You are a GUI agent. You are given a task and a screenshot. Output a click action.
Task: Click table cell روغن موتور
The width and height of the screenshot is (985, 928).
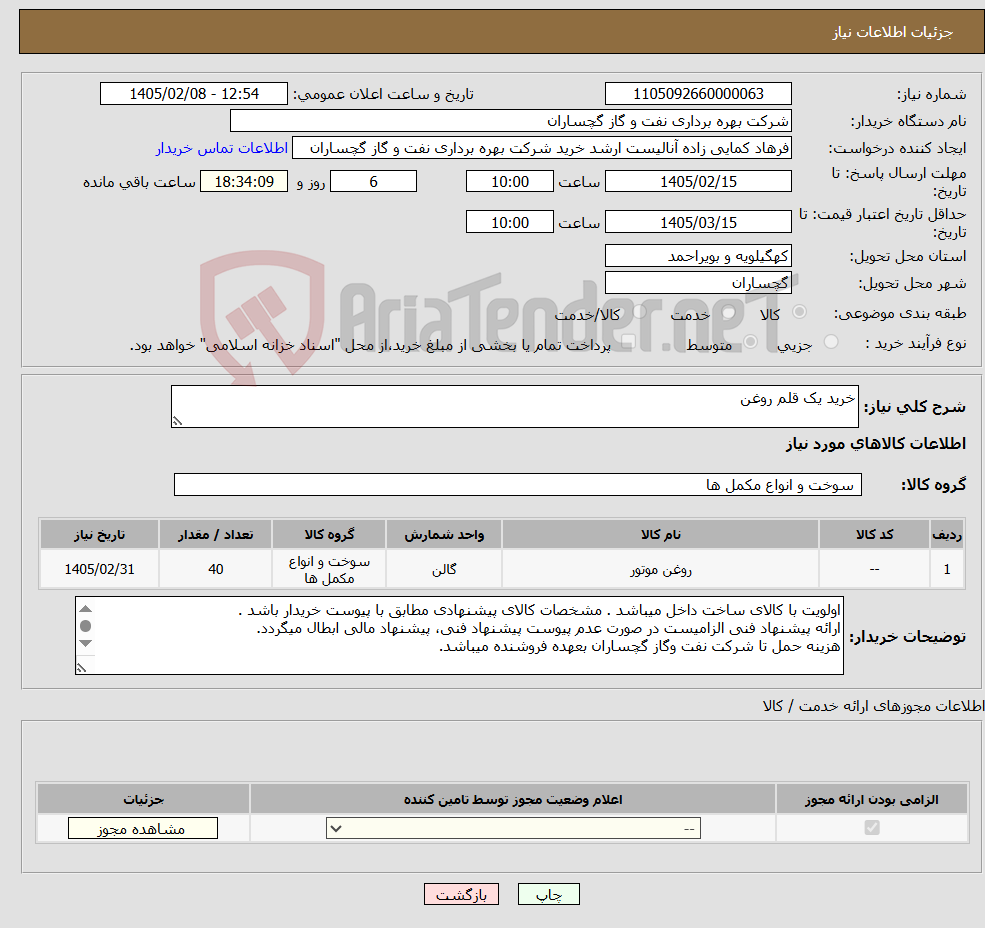point(660,569)
